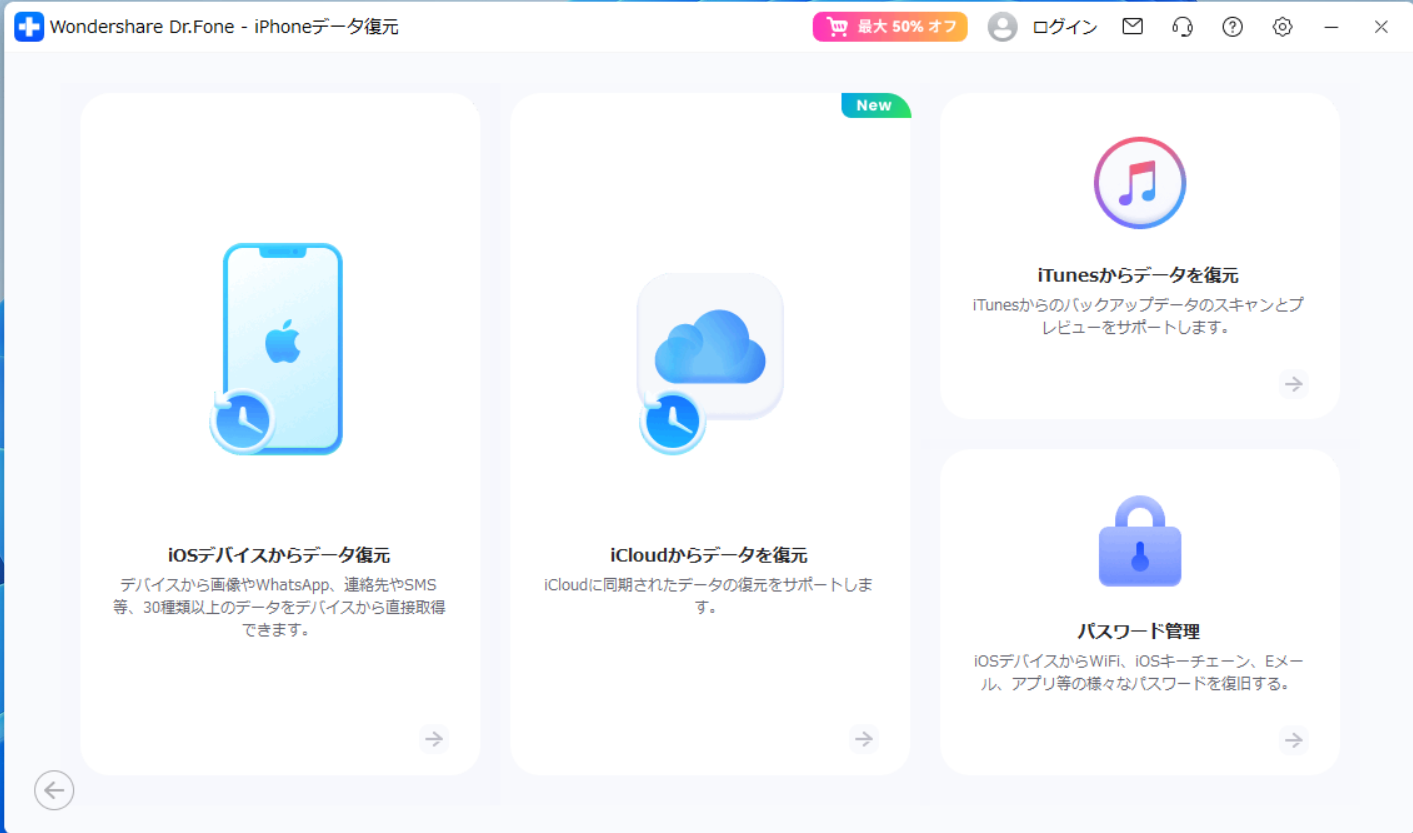Click arrow in パスワード管理 card
The image size is (1413, 833).
pyautogui.click(x=1294, y=740)
